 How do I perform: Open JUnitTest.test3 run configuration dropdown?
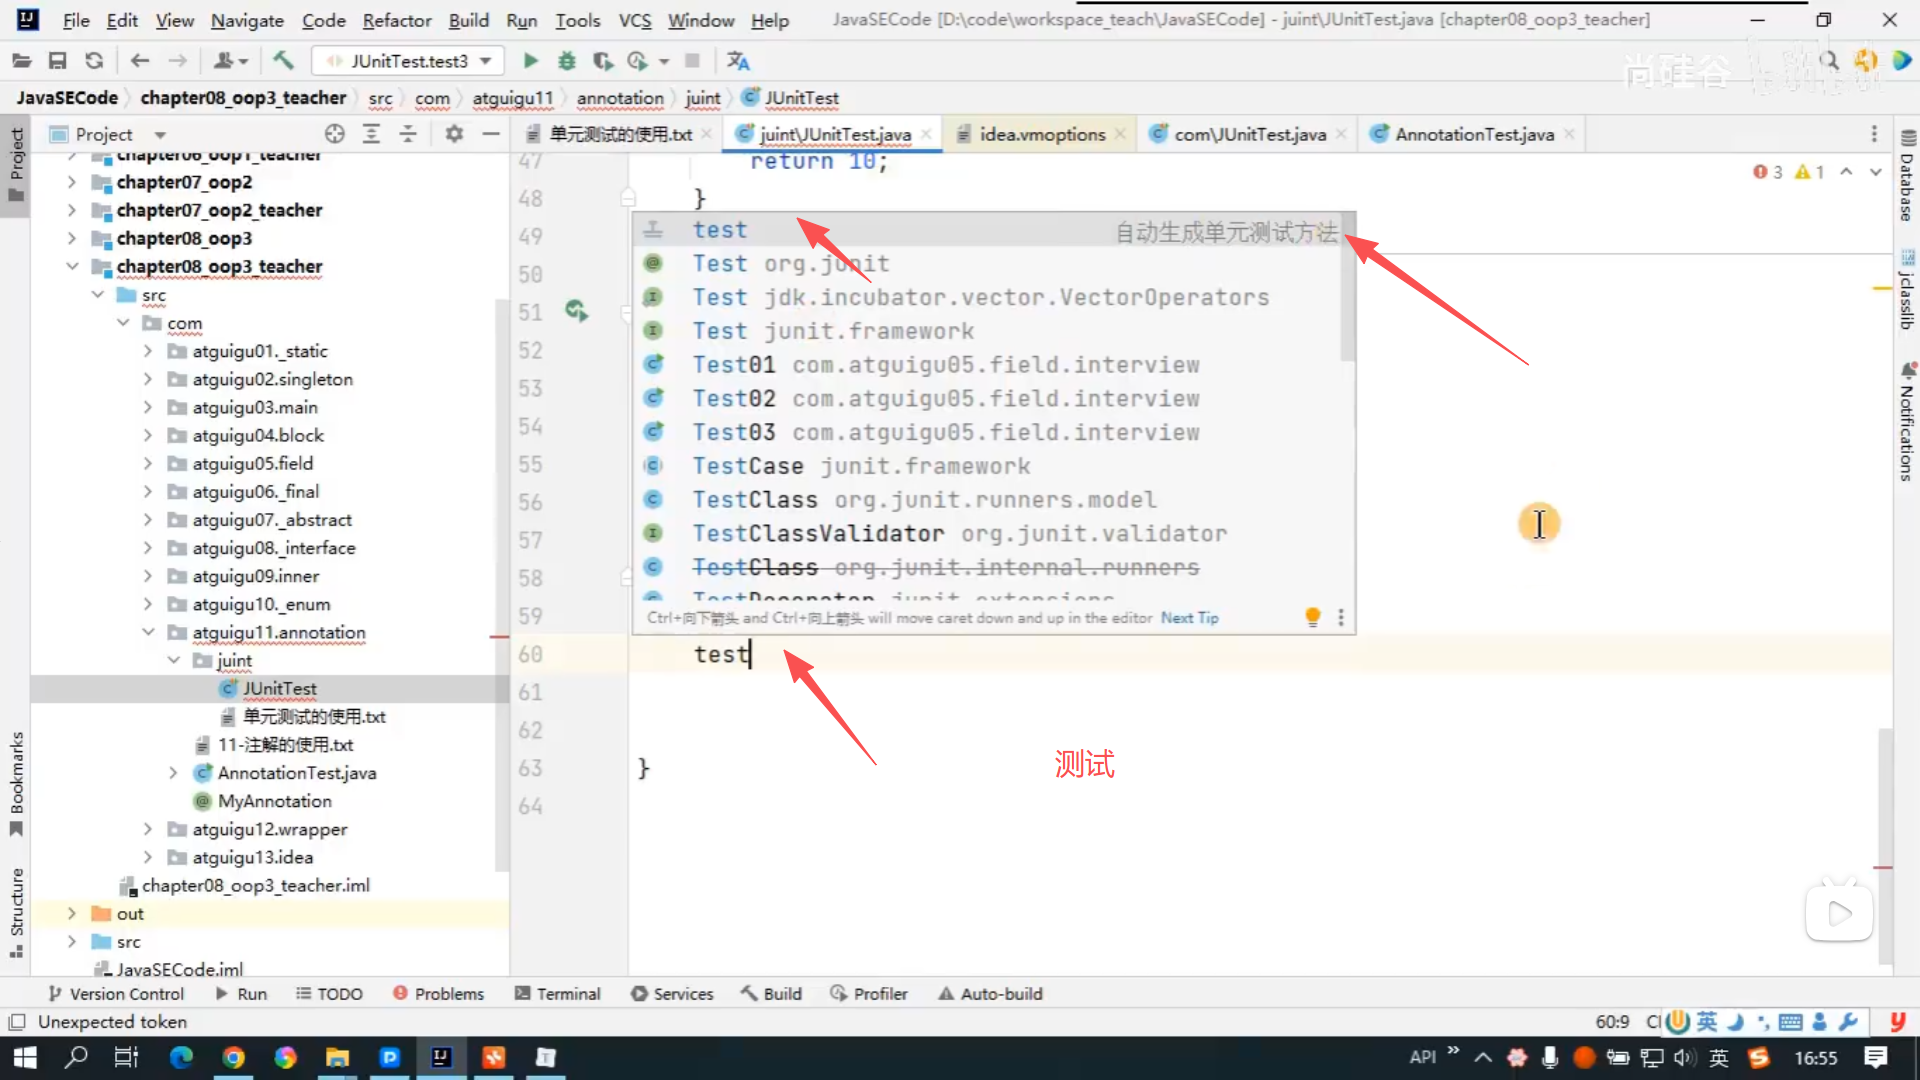tap(410, 61)
